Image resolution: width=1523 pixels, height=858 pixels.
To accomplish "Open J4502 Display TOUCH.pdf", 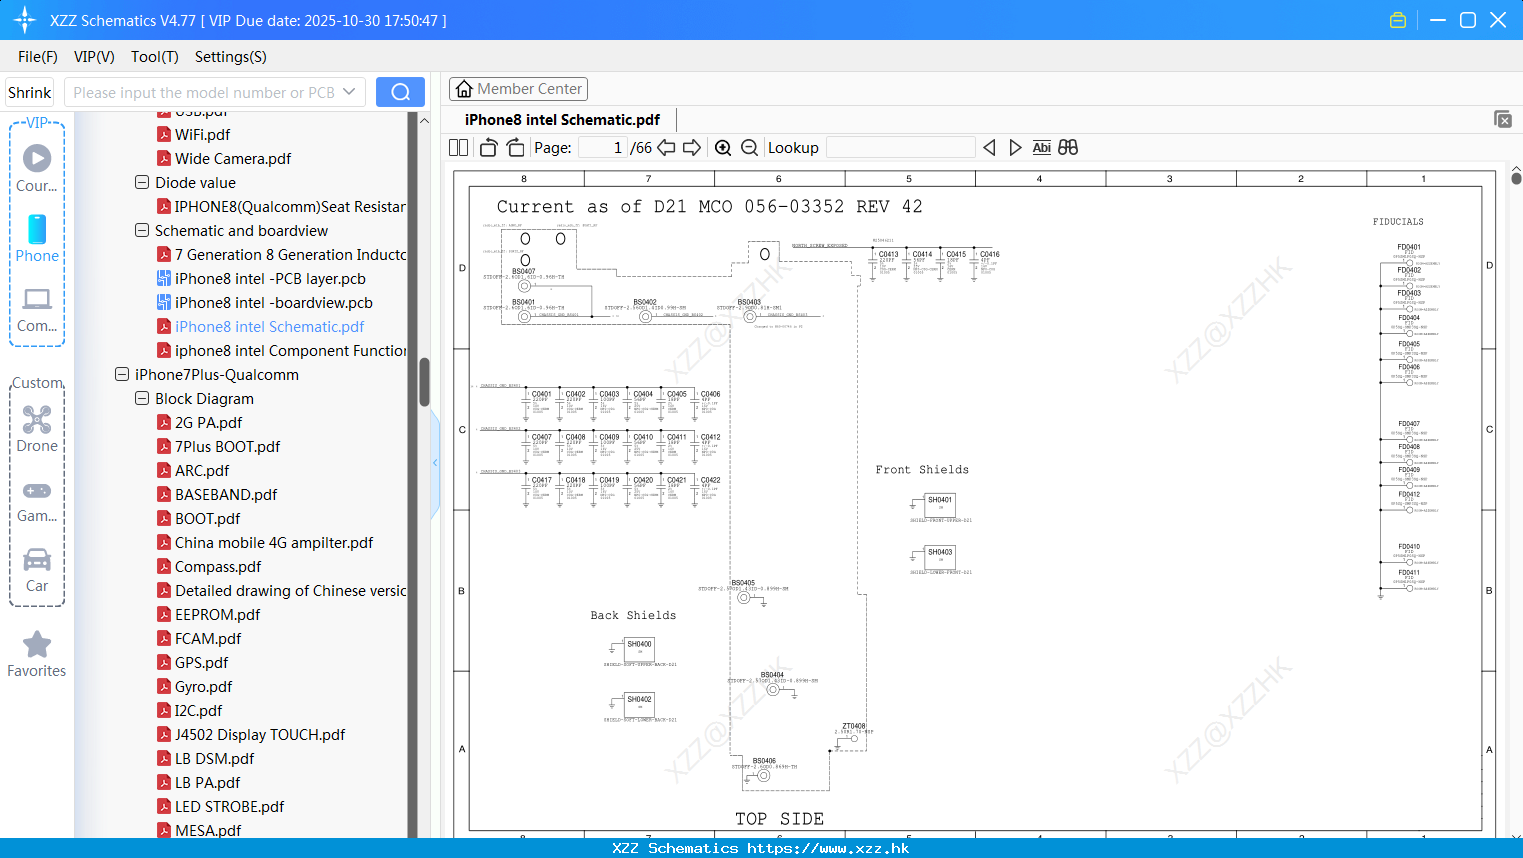I will (x=260, y=735).
